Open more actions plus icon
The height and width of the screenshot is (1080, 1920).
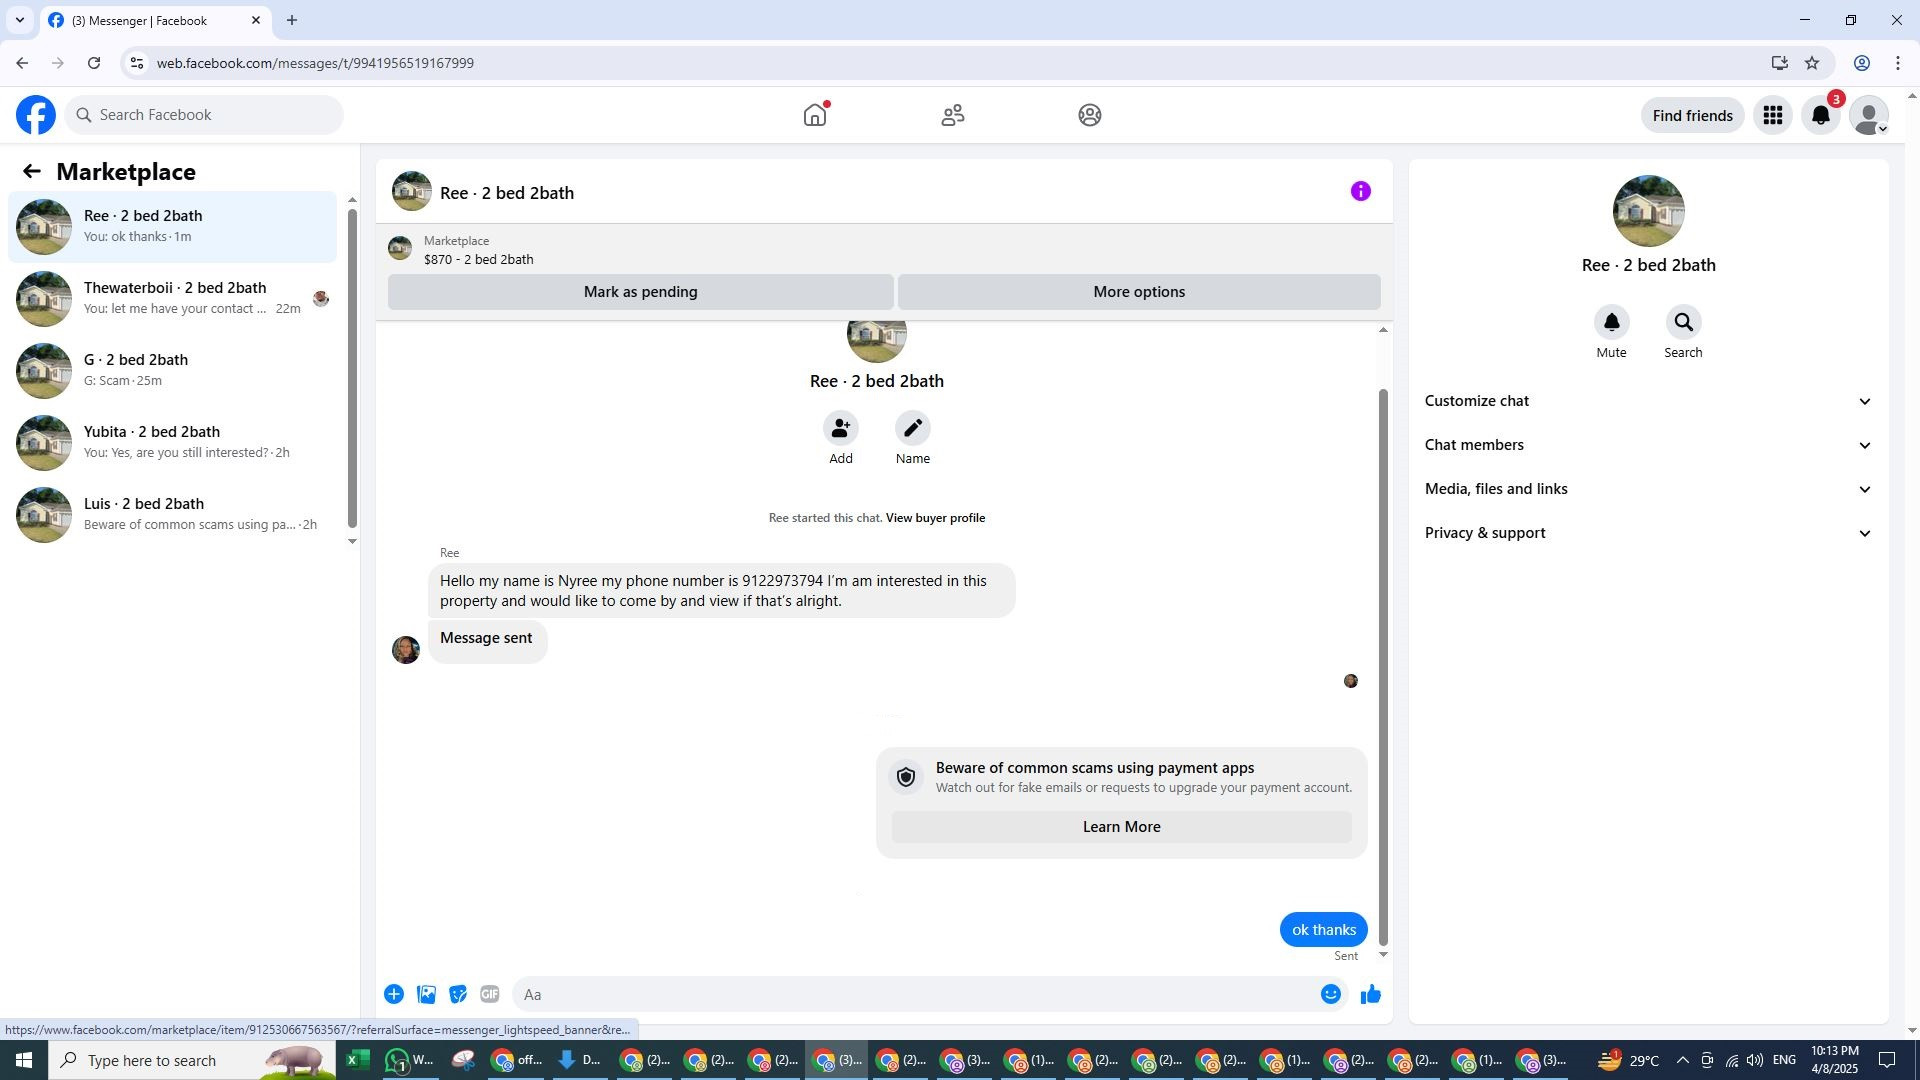pos(394,994)
